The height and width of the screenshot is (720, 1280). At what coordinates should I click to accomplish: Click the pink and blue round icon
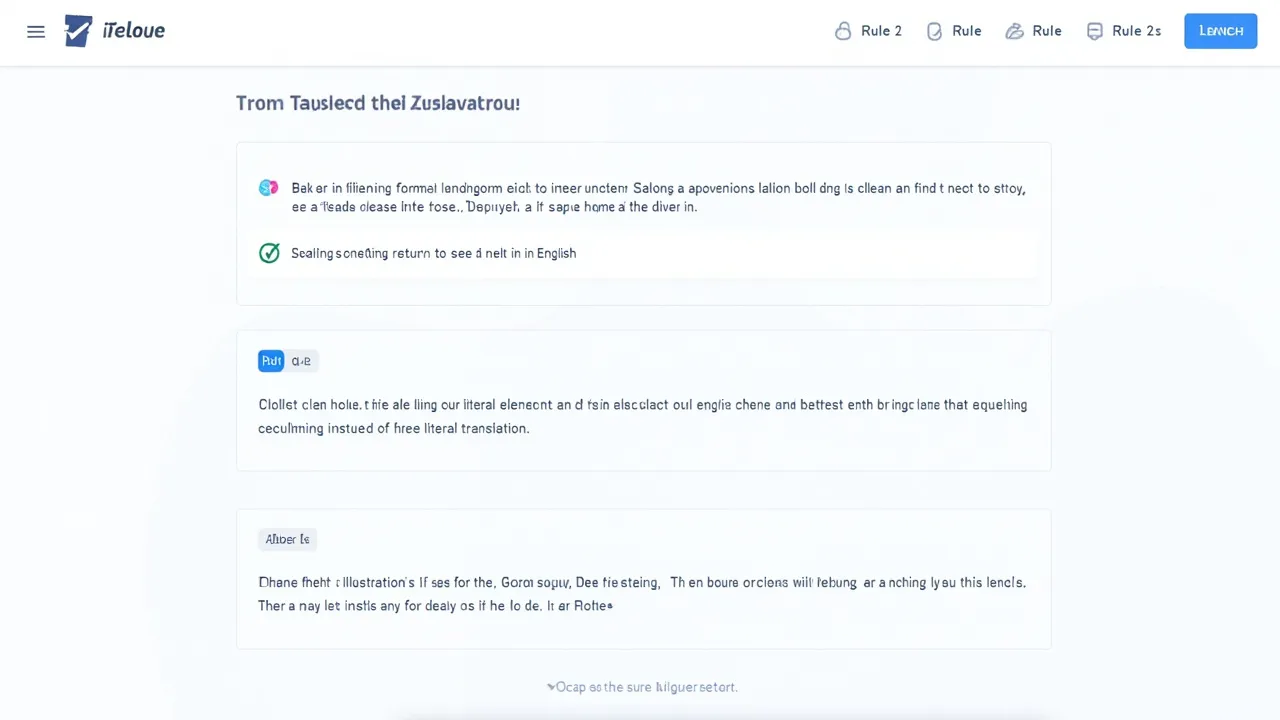pyautogui.click(x=268, y=187)
